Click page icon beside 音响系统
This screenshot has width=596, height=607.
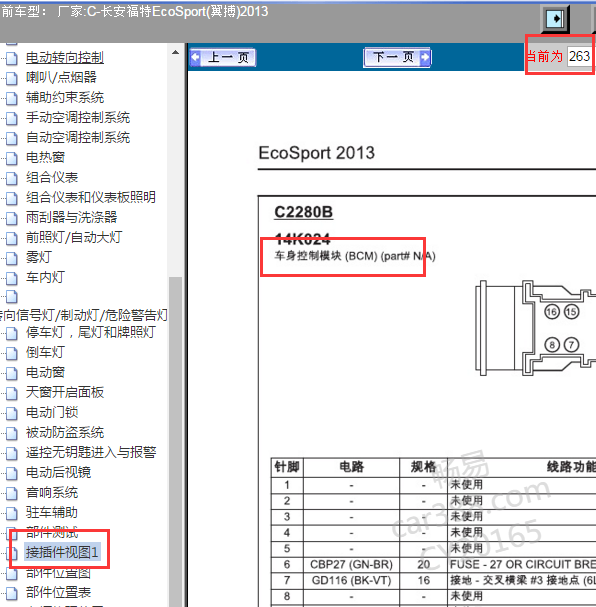click(x=12, y=494)
